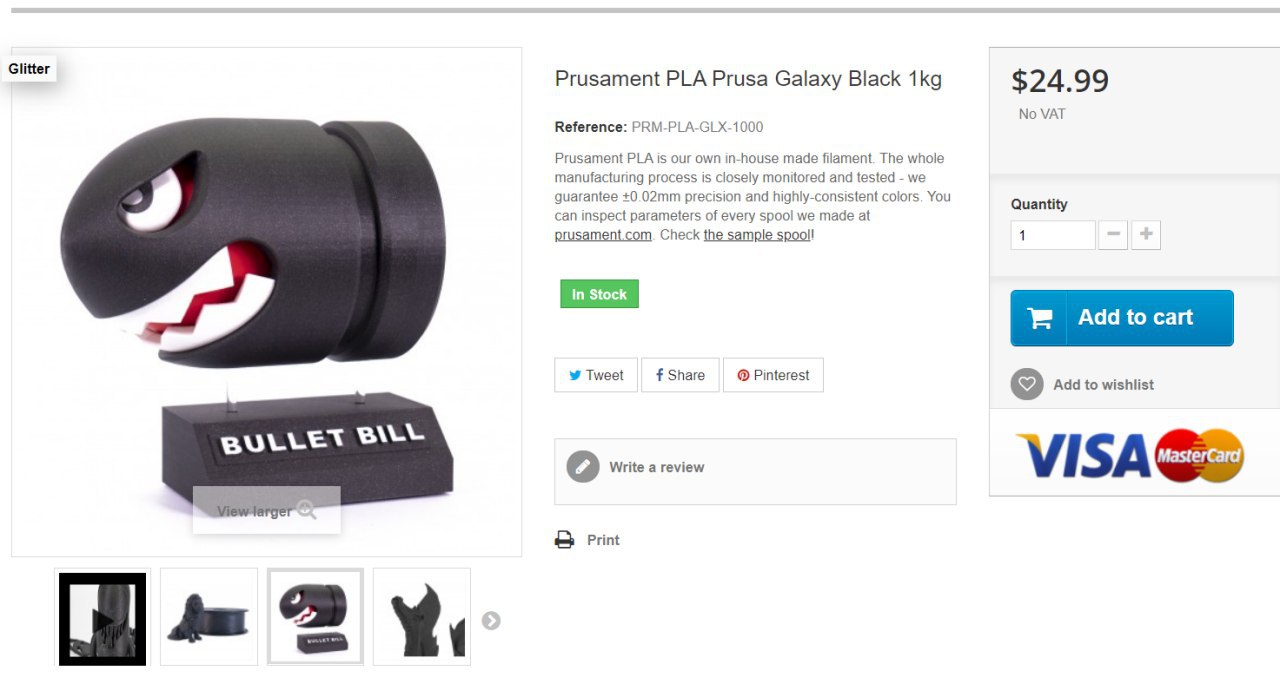Screen dimensions: 1280x697
Task: Select the filament spool thumbnail
Action: pyautogui.click(x=209, y=617)
